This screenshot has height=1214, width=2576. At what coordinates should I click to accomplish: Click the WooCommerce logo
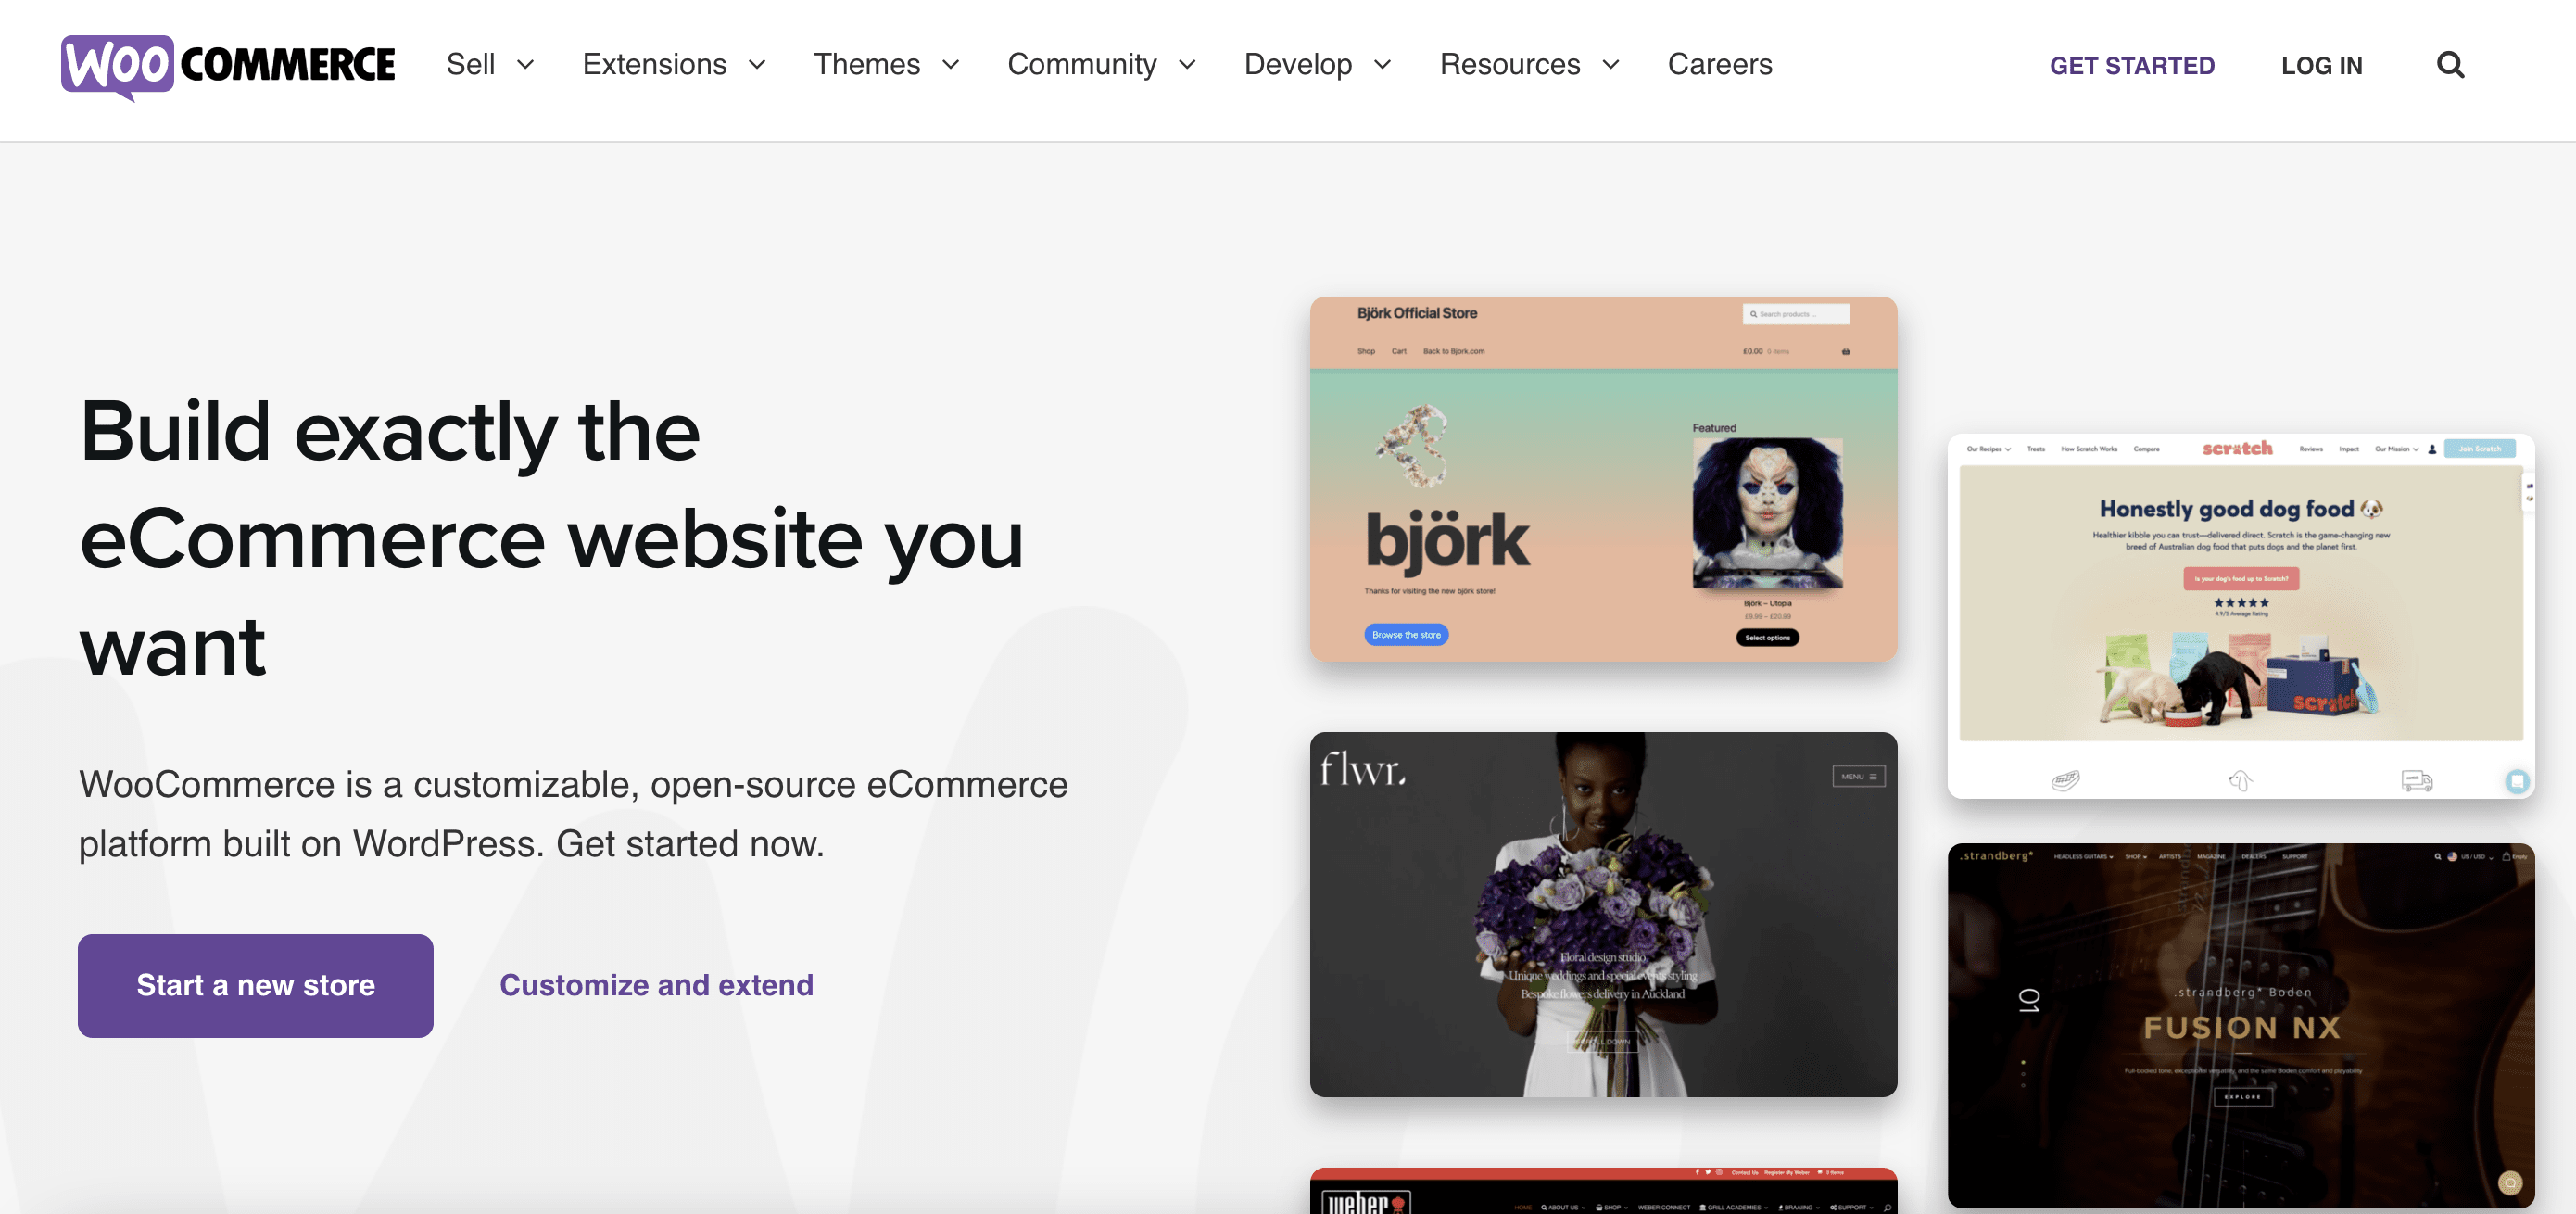[228, 66]
